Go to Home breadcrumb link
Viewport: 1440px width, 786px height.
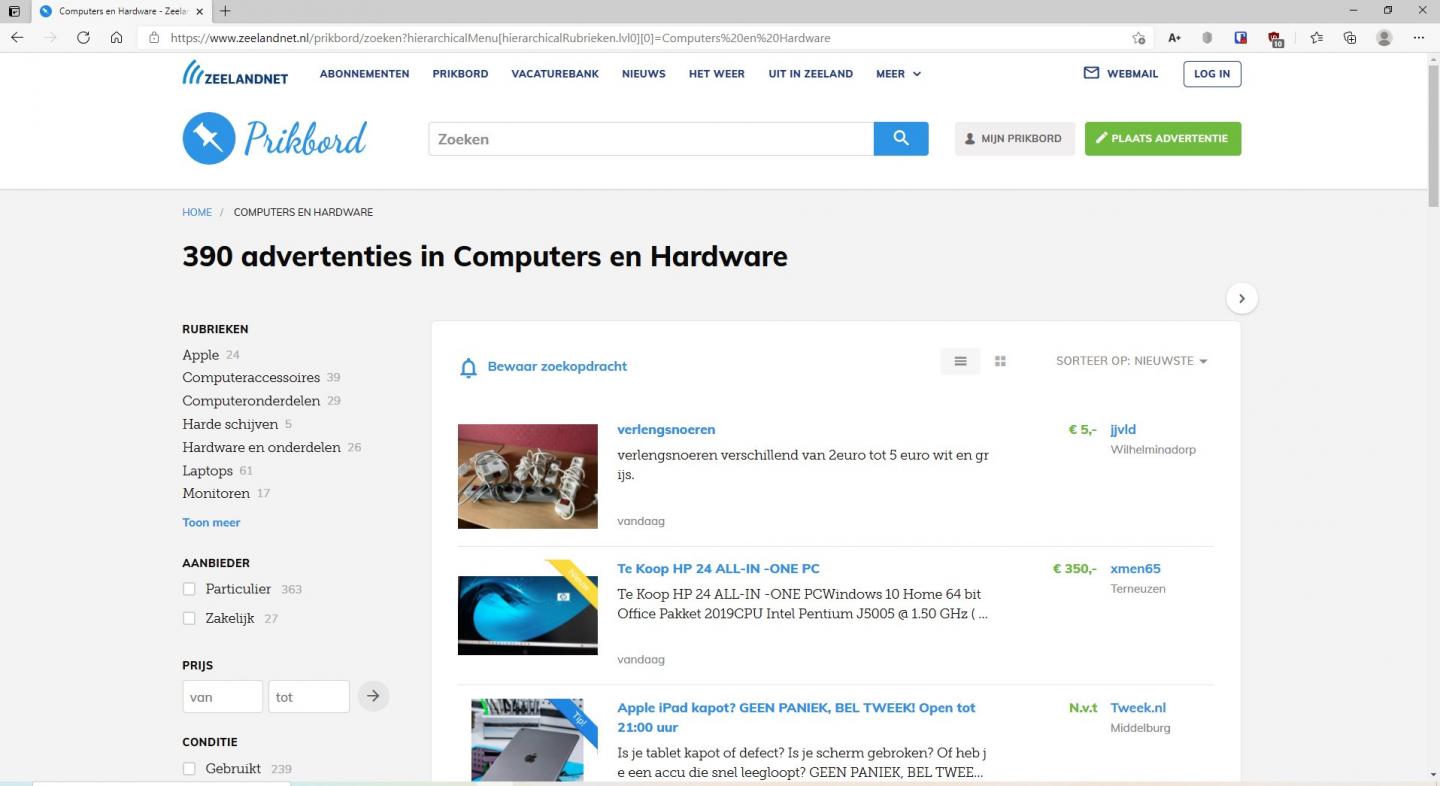click(197, 212)
